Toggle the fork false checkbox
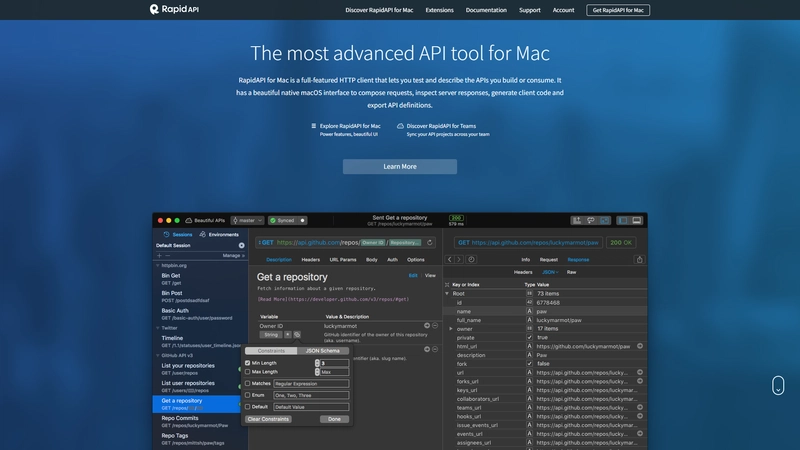The image size is (800, 450). (x=529, y=363)
